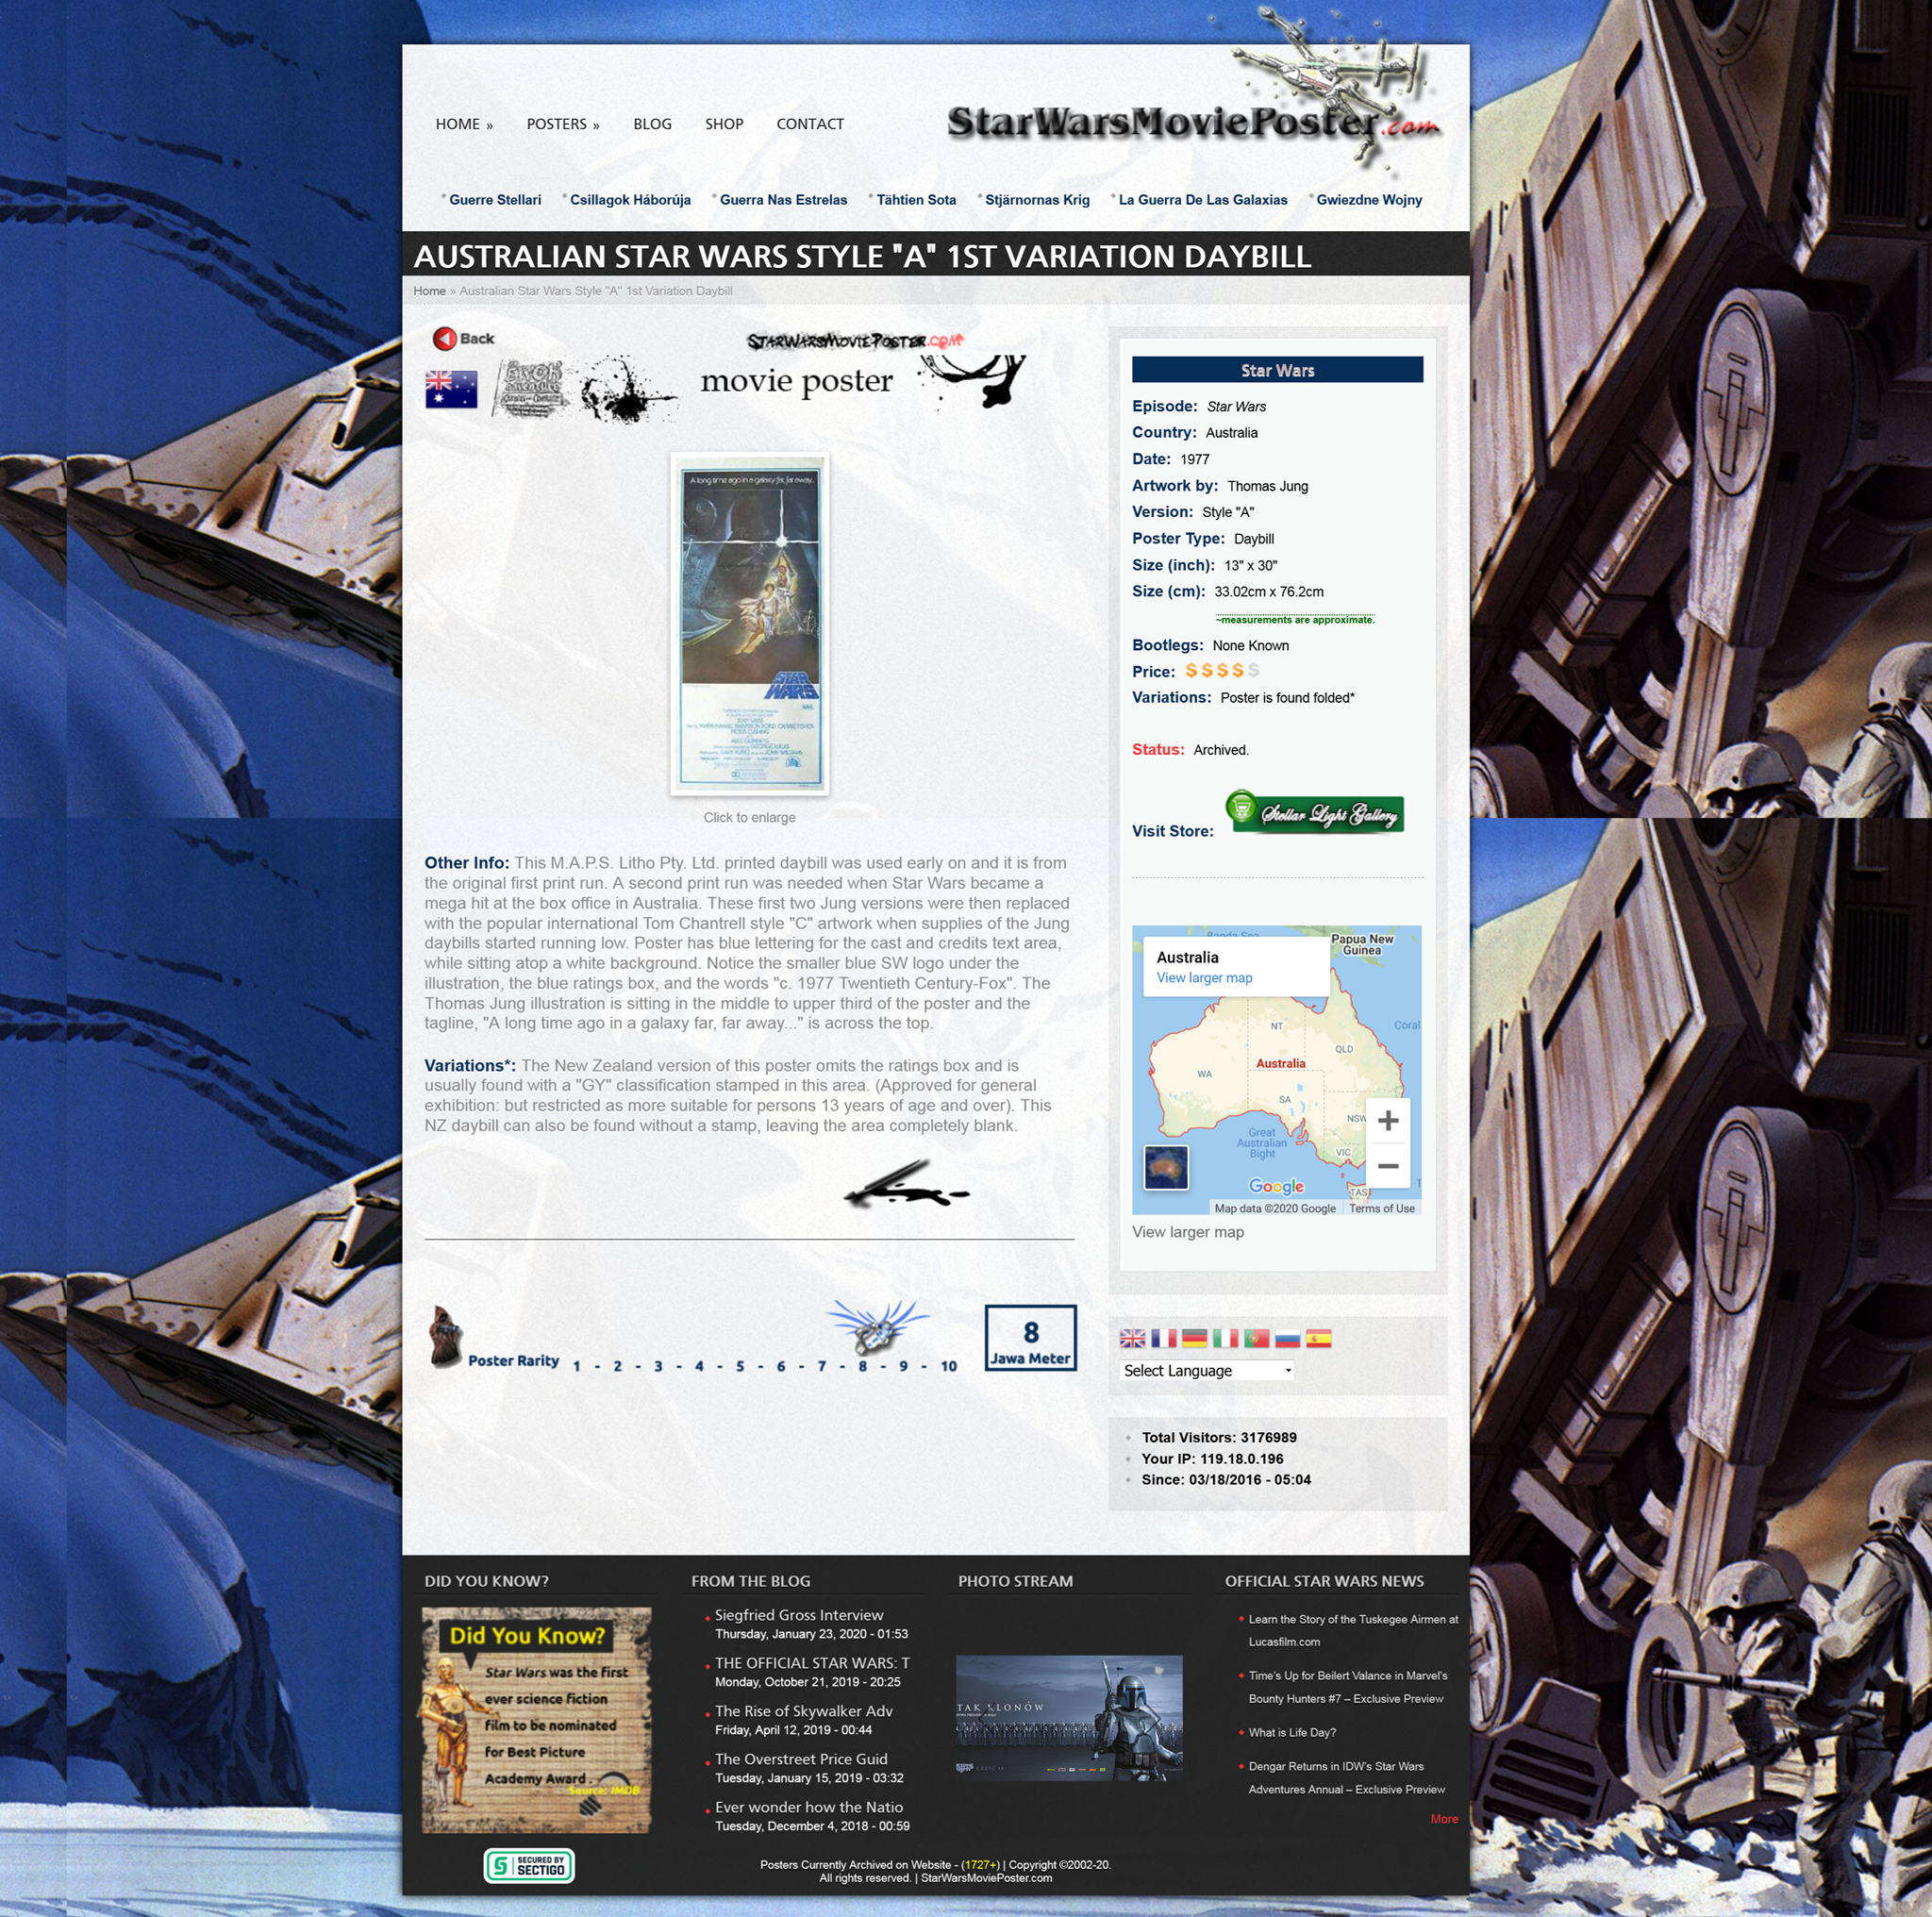Open map Terms of Use link
The width and height of the screenshot is (1932, 1917).
[1381, 1208]
